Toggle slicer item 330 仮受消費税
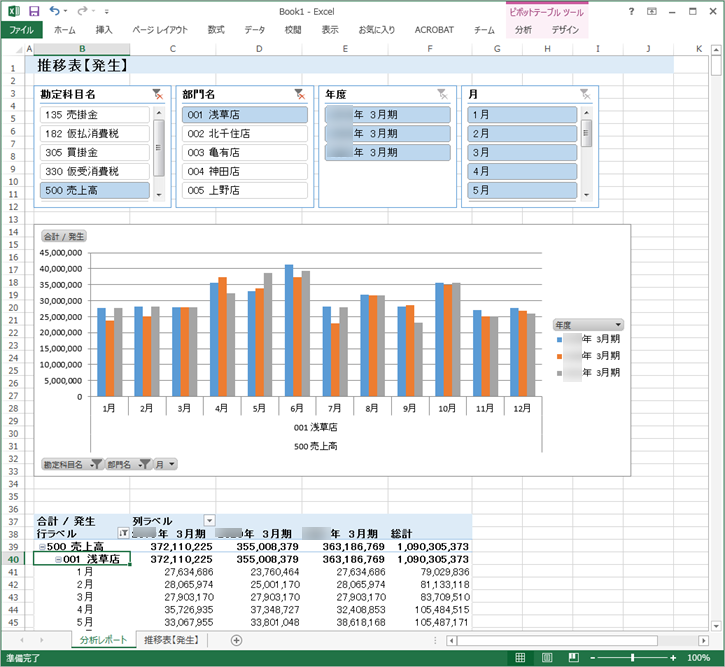The image size is (725, 667). click(95, 171)
